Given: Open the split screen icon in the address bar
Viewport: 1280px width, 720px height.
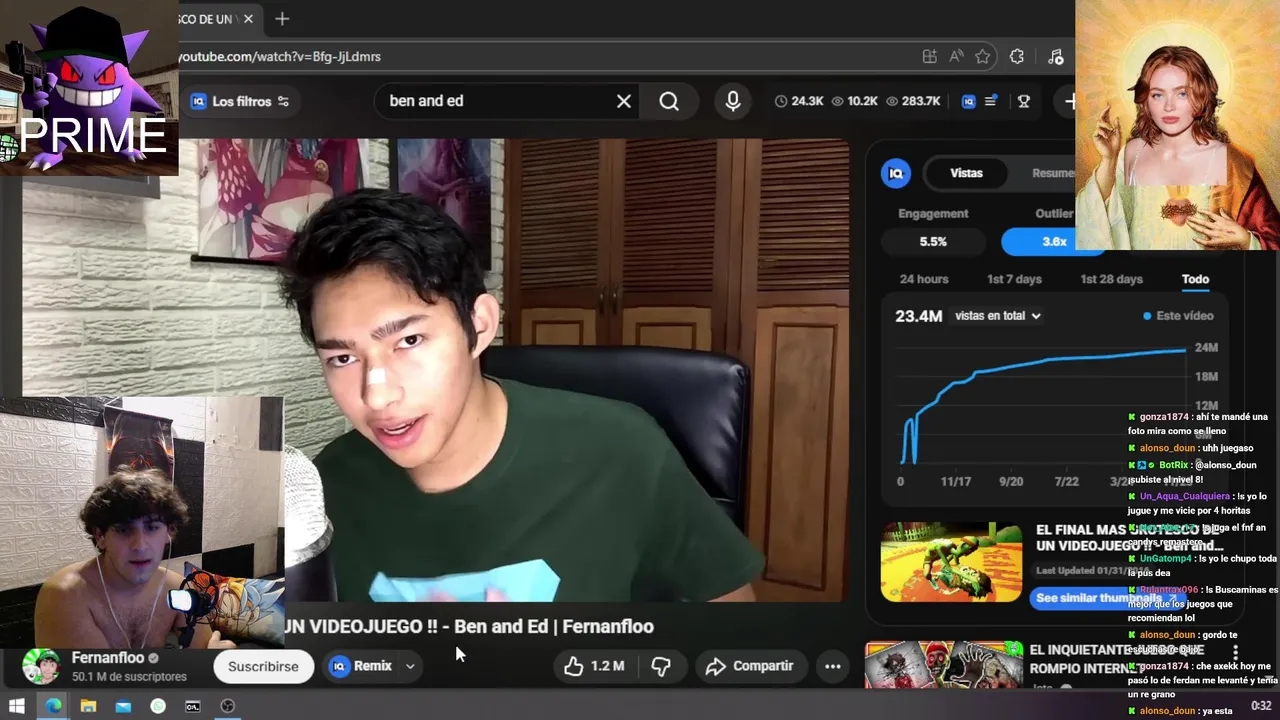Looking at the screenshot, I should 930,57.
